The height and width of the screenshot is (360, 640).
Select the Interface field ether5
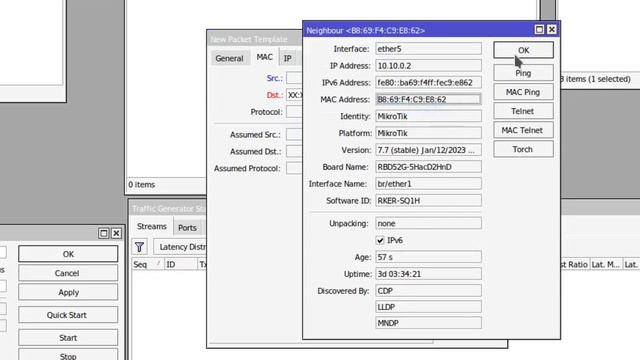[x=428, y=49]
